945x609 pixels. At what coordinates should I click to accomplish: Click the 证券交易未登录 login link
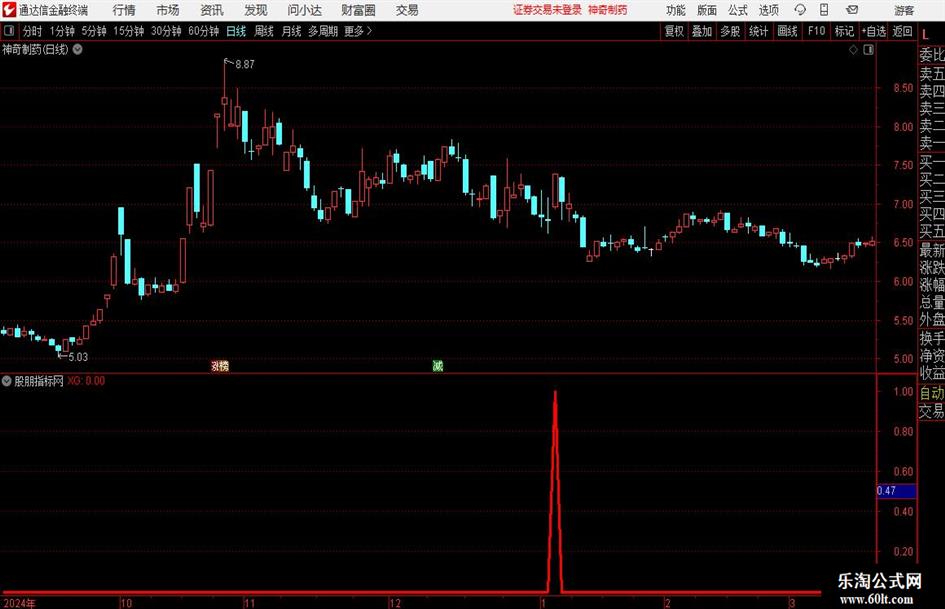[x=547, y=10]
